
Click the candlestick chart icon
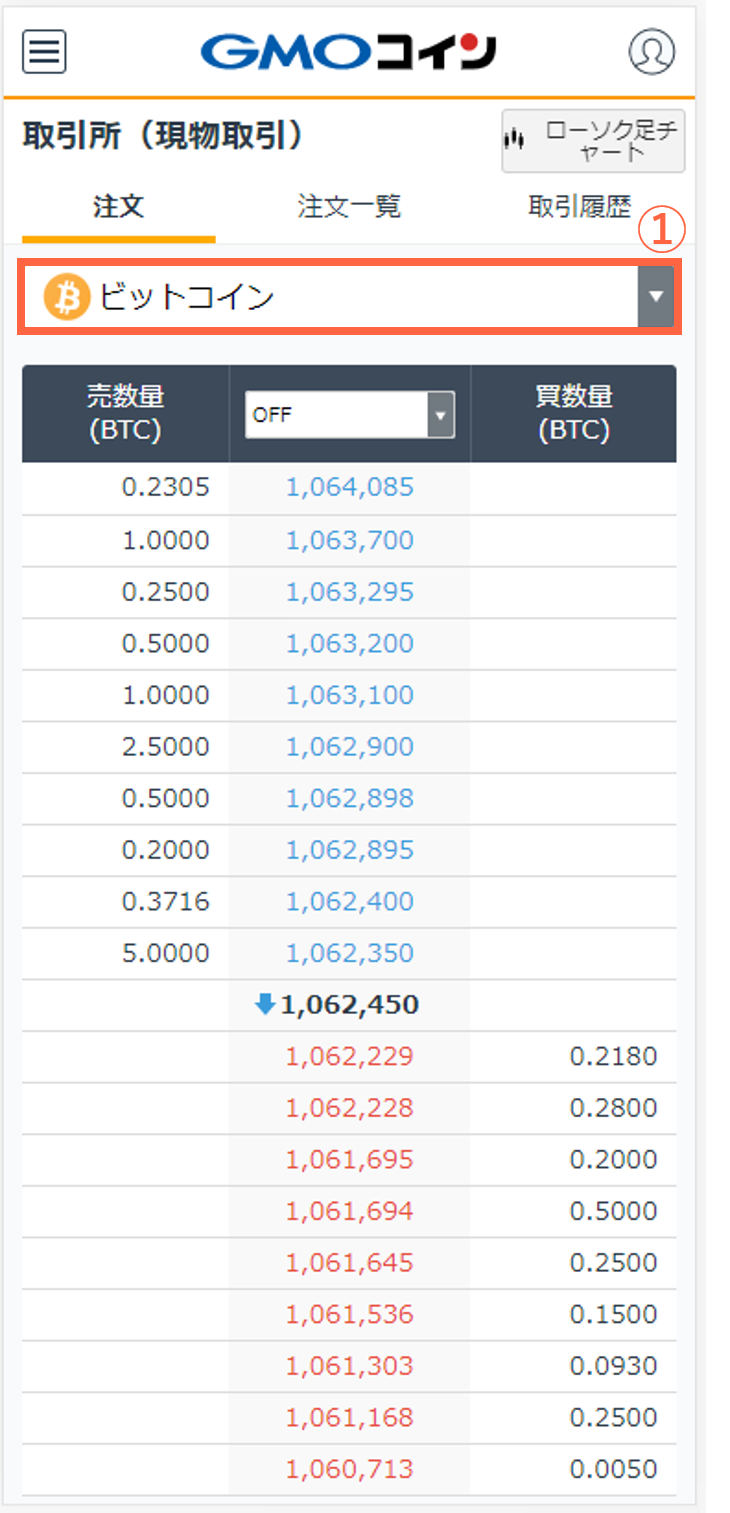click(x=514, y=141)
